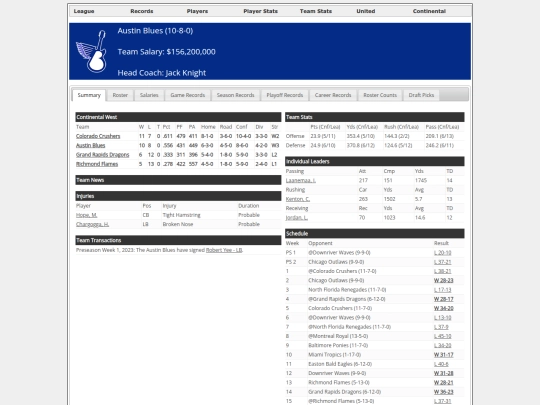Open the League menu
Image resolution: width=540 pixels, height=405 pixels.
coord(84,11)
